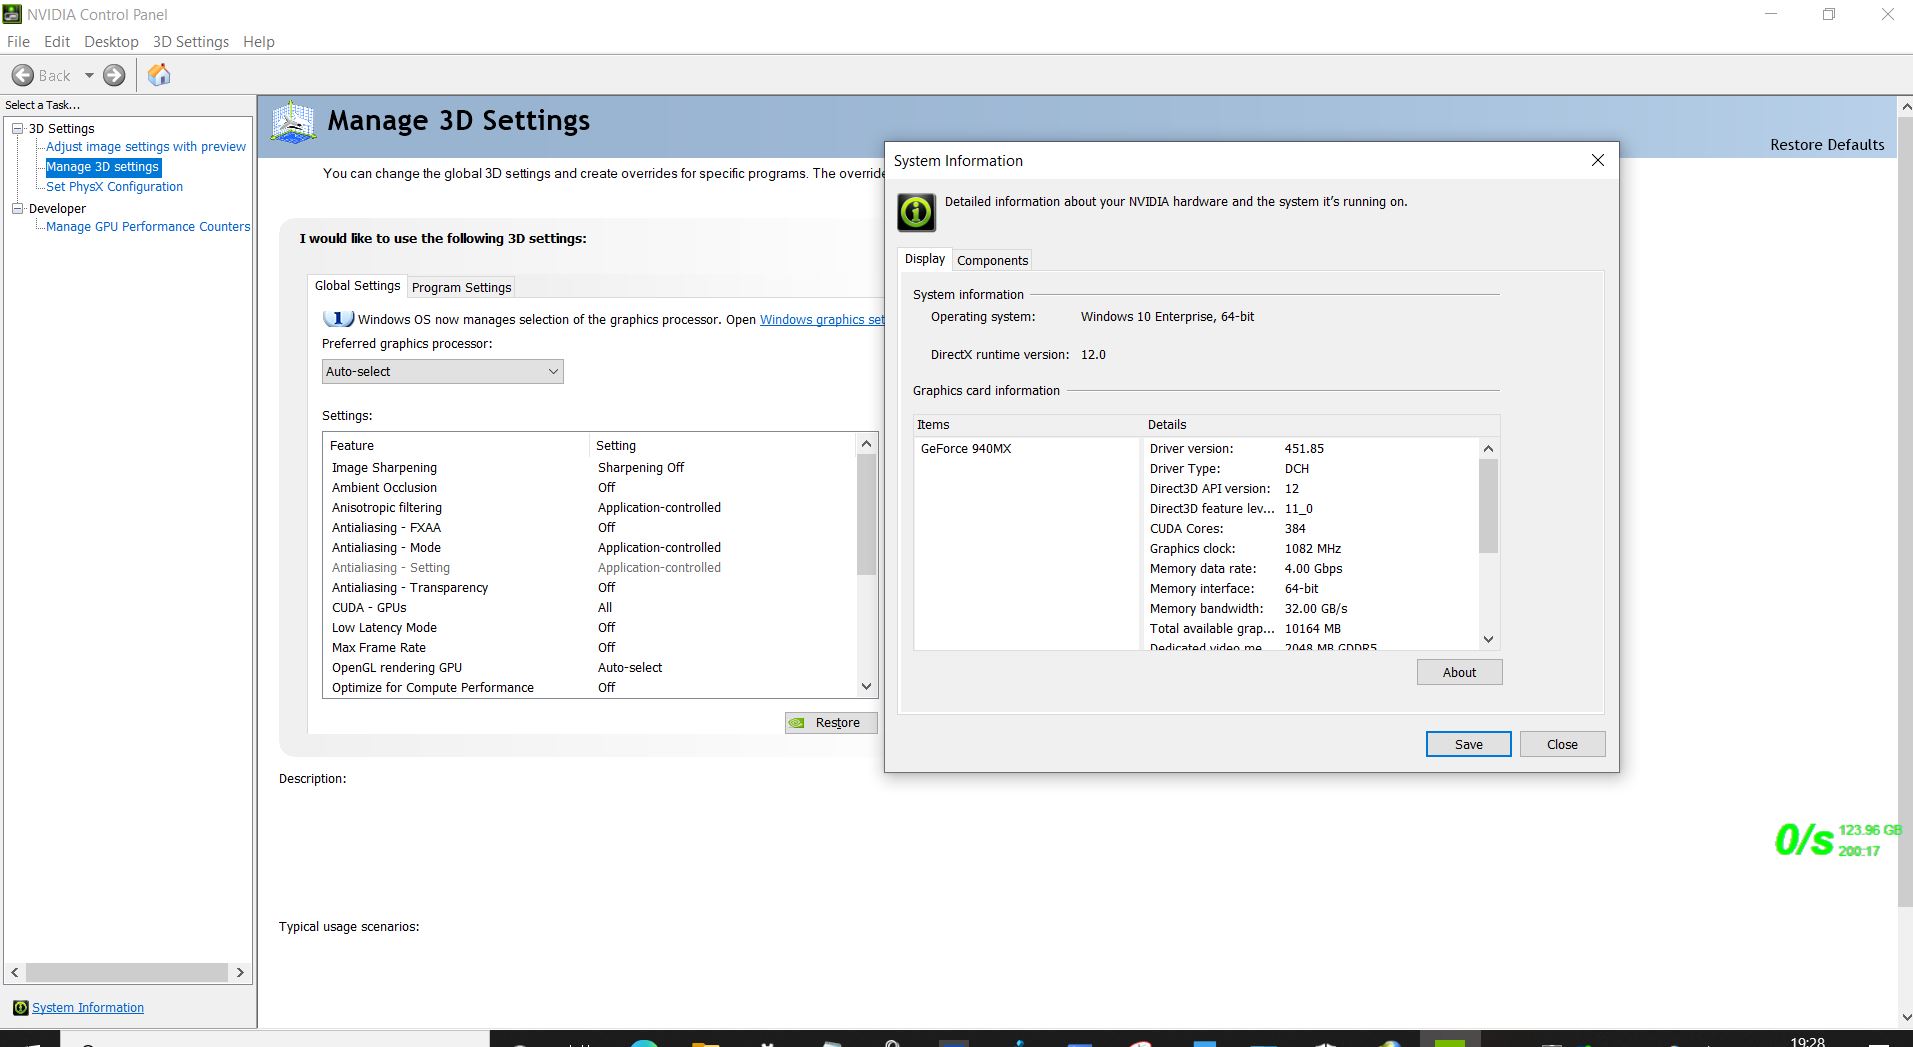The image size is (1913, 1047).
Task: Click the CUDA Cores detail row
Action: (x=1311, y=529)
